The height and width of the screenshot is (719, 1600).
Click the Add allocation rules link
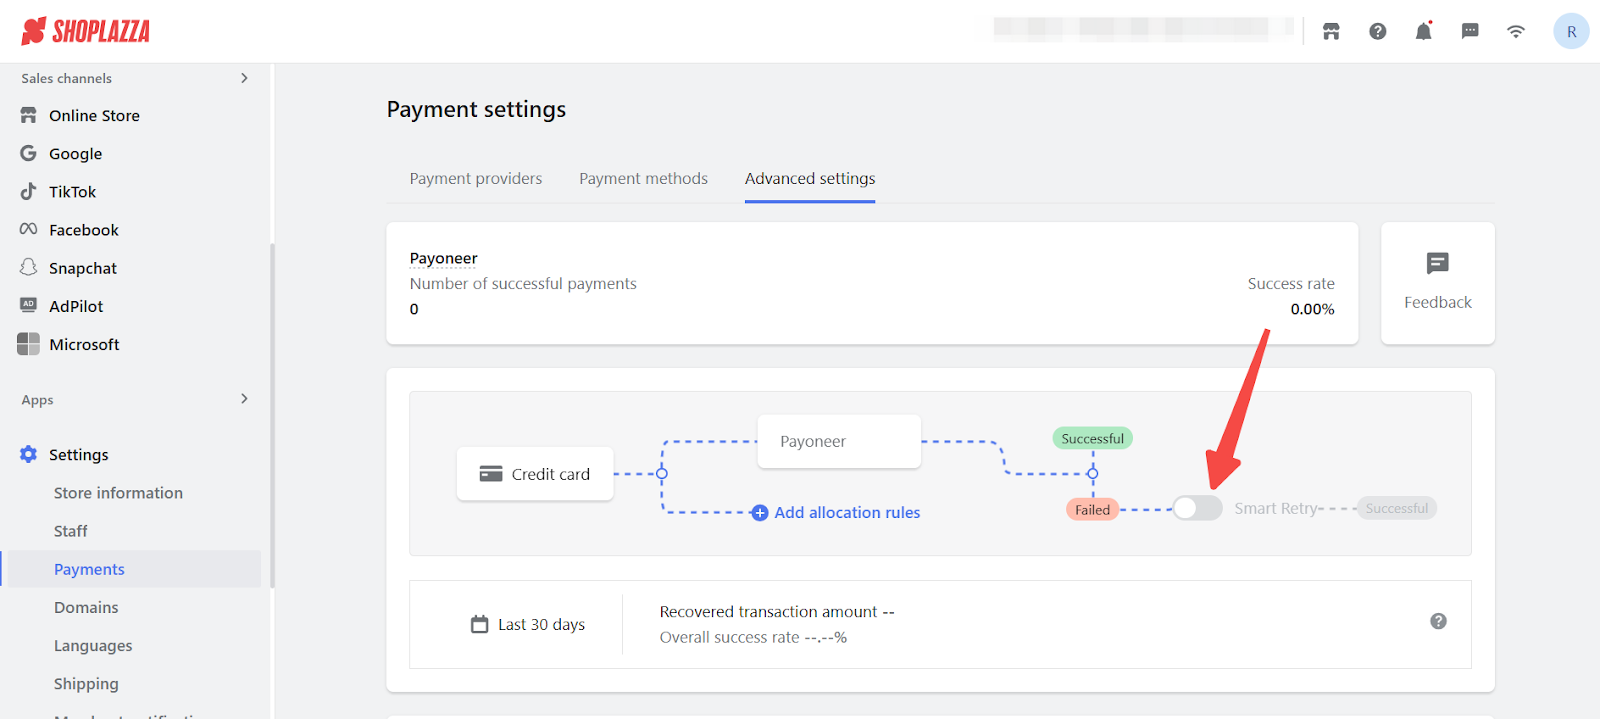[847, 512]
